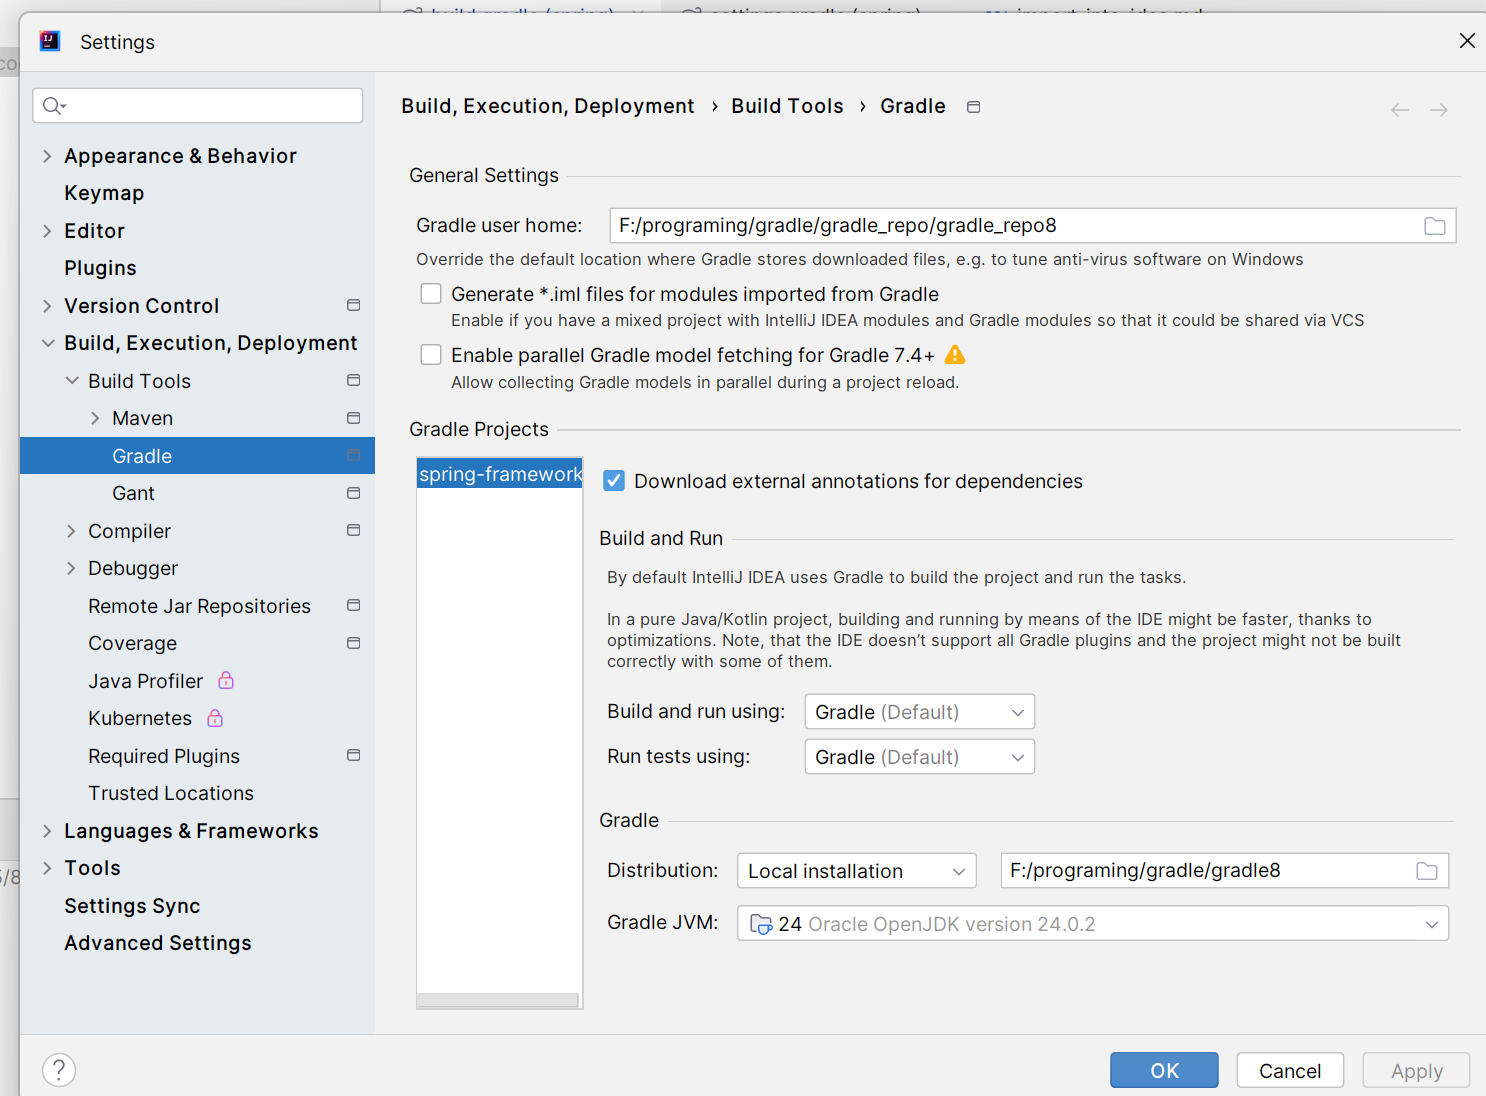Enable parallel Gradle model fetching checkbox

click(x=431, y=355)
